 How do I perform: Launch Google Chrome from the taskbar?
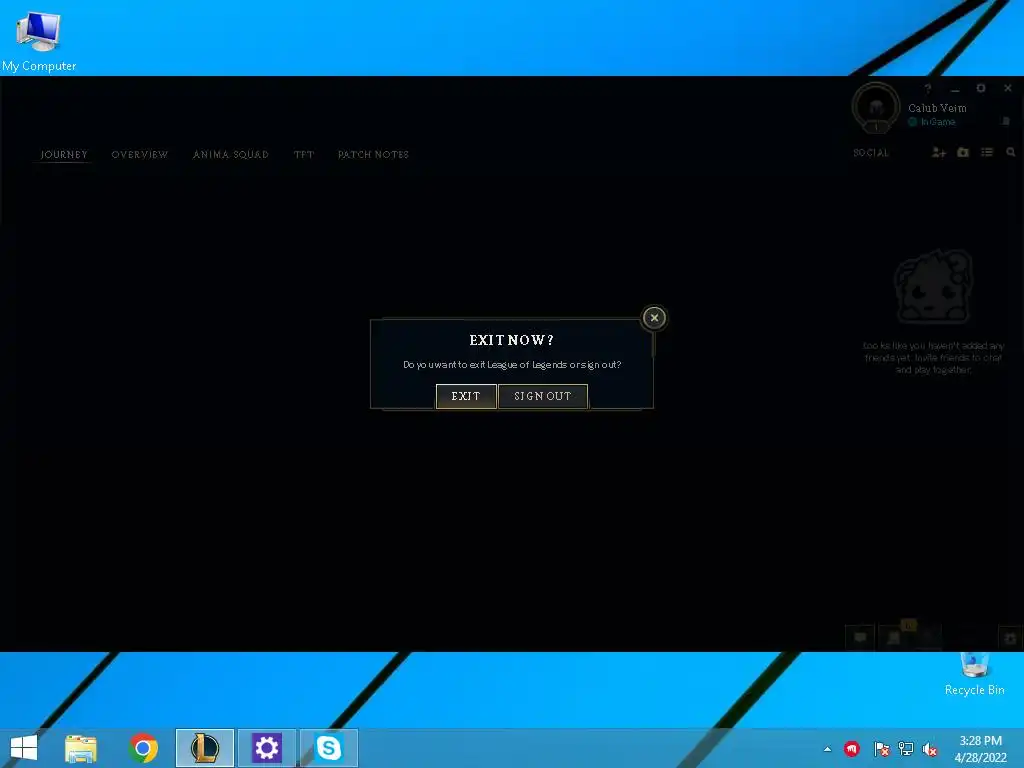tap(143, 748)
